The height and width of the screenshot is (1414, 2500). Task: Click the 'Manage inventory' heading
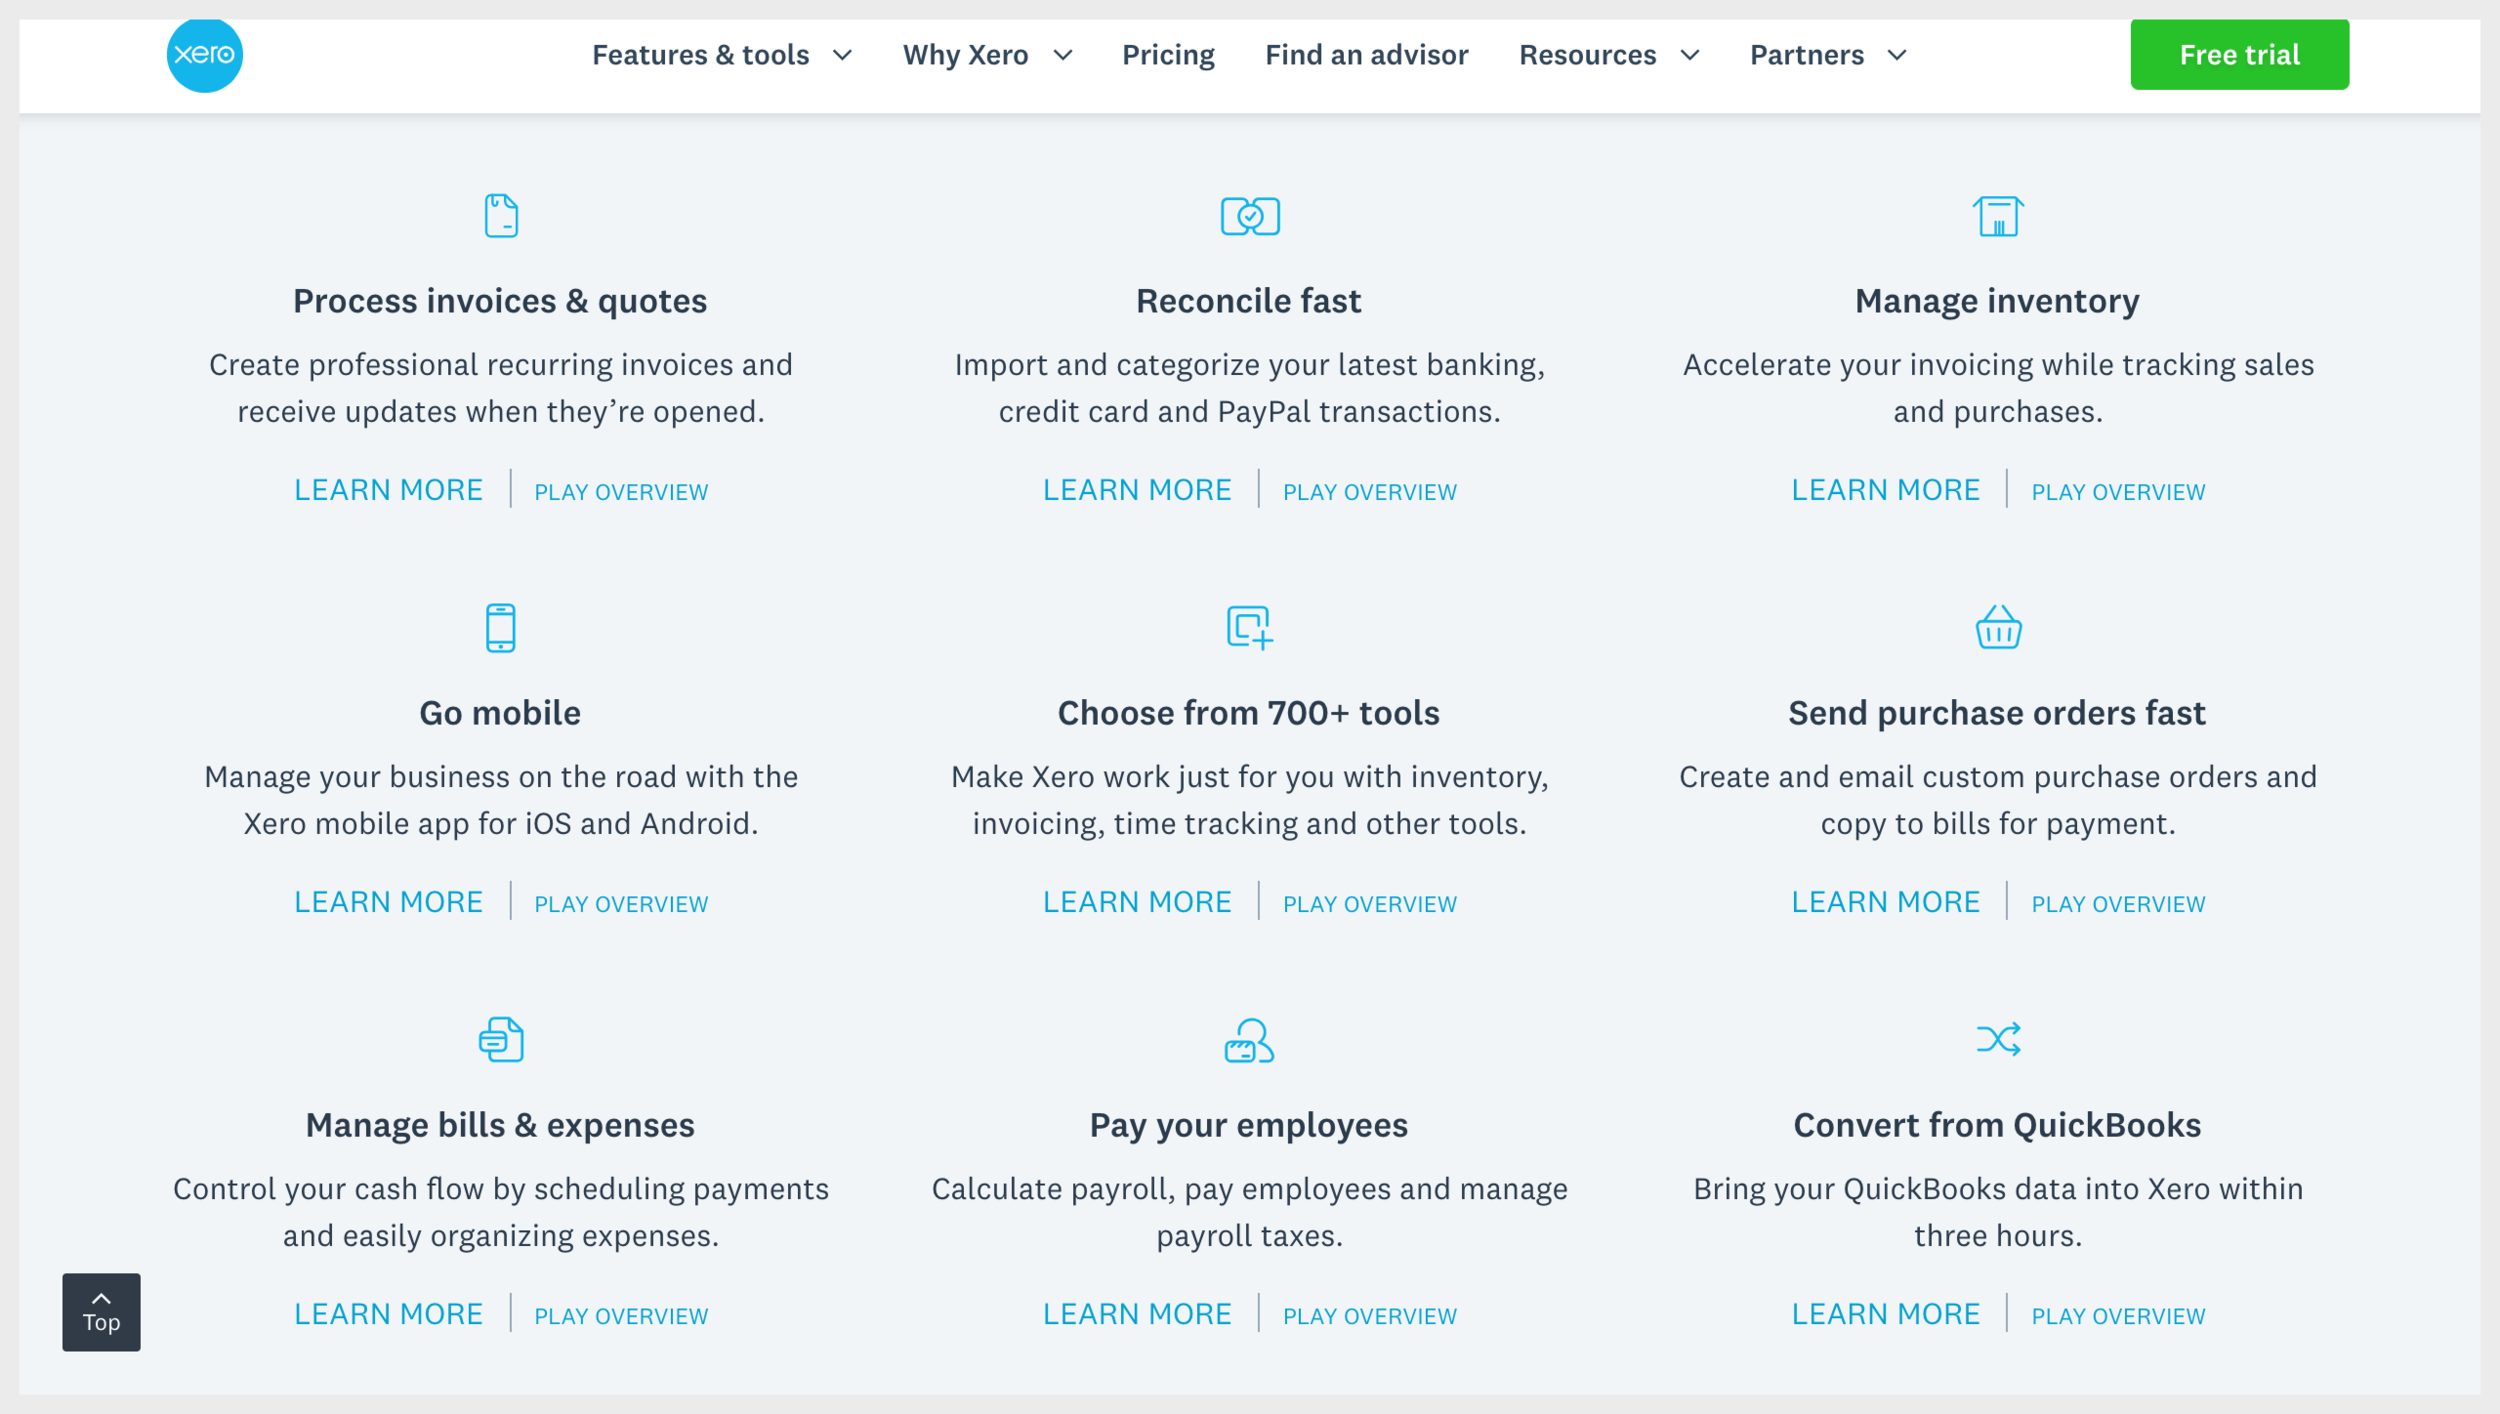[1997, 301]
